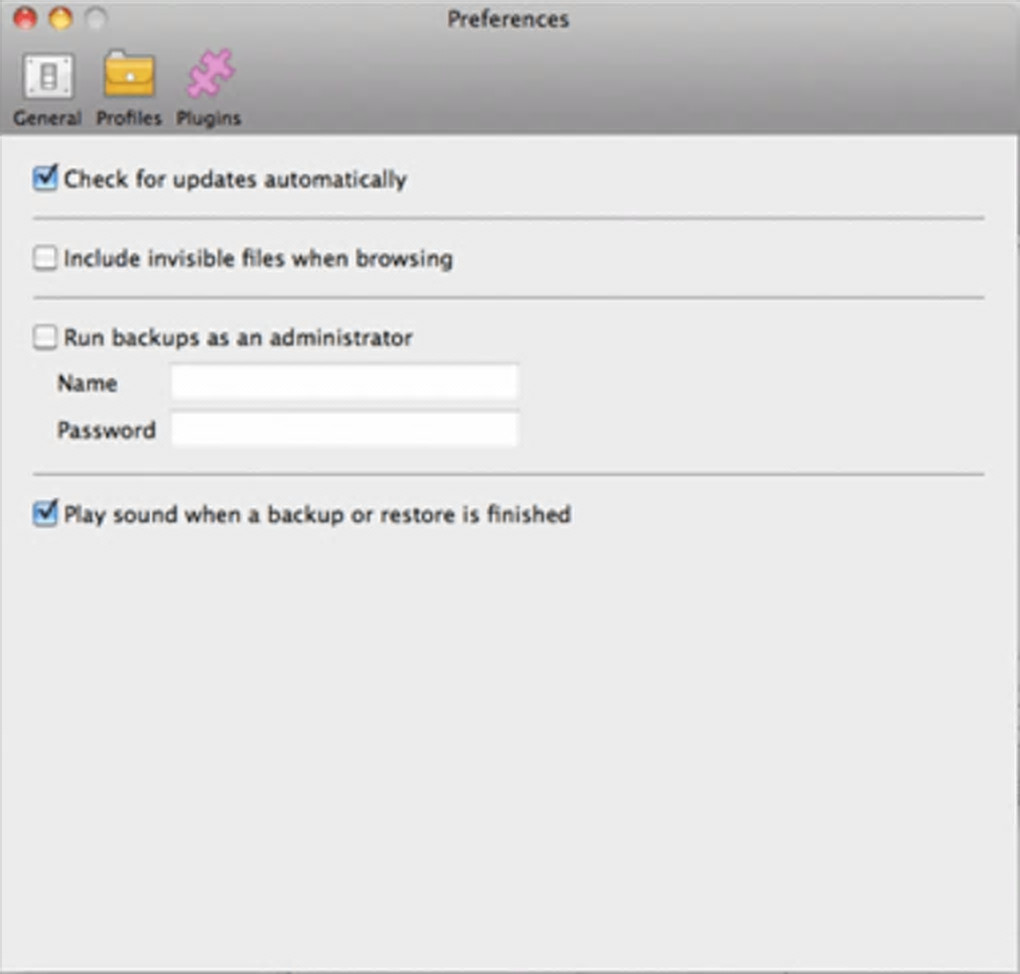Image resolution: width=1020 pixels, height=974 pixels.
Task: Uncheck Check for updates automatically
Action: [45, 178]
